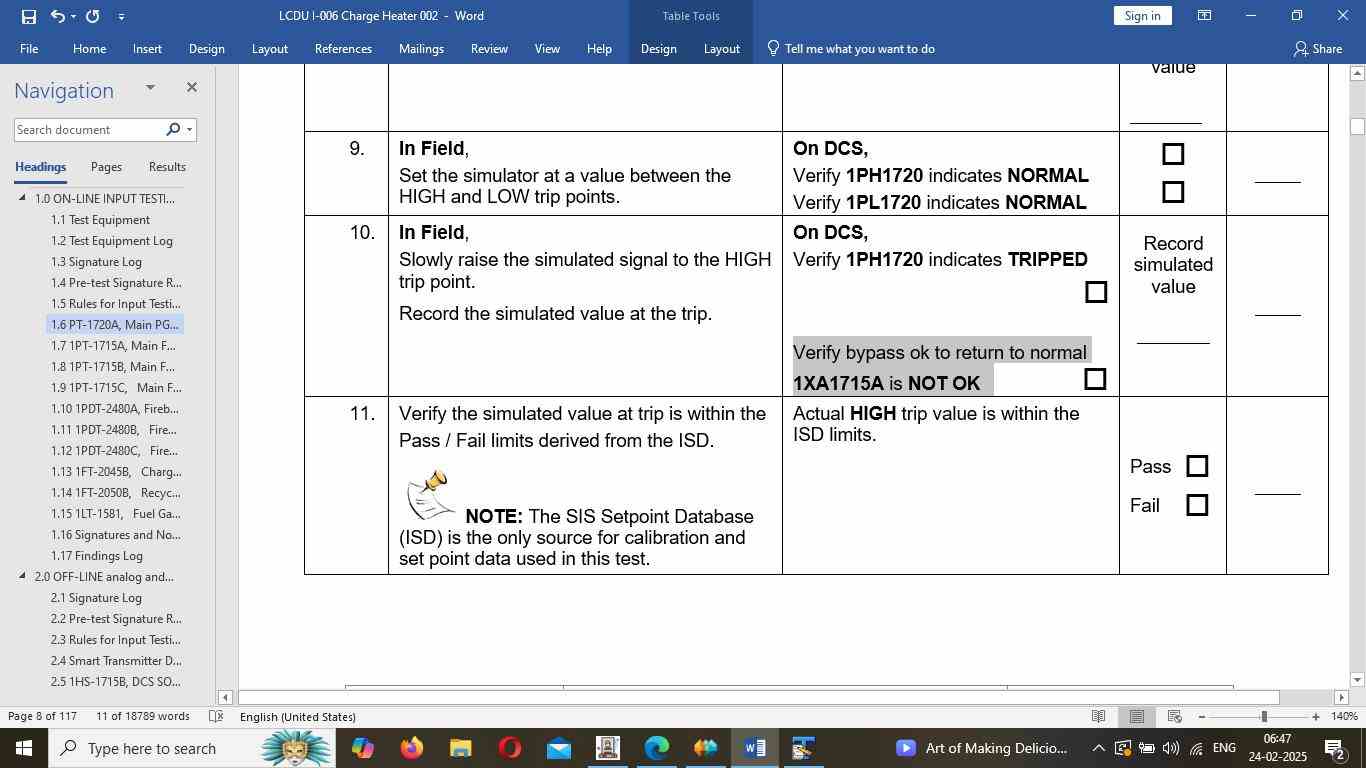The image size is (1366, 768).
Task: Click horizontal scrollbar right arrow
Action: coord(1341,697)
